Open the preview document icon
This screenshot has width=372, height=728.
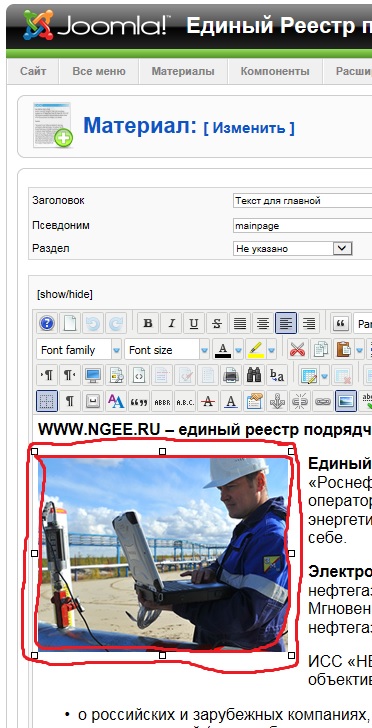pos(116,375)
